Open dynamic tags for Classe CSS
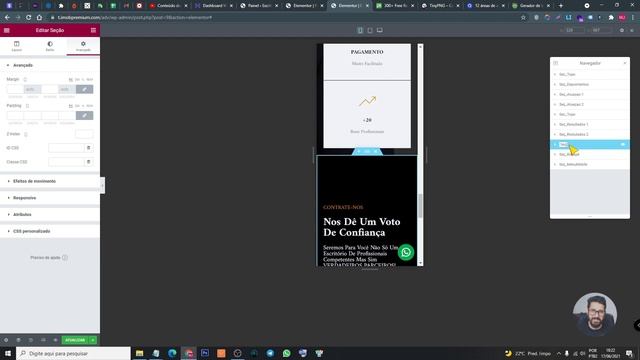640x360 pixels. (x=89, y=162)
